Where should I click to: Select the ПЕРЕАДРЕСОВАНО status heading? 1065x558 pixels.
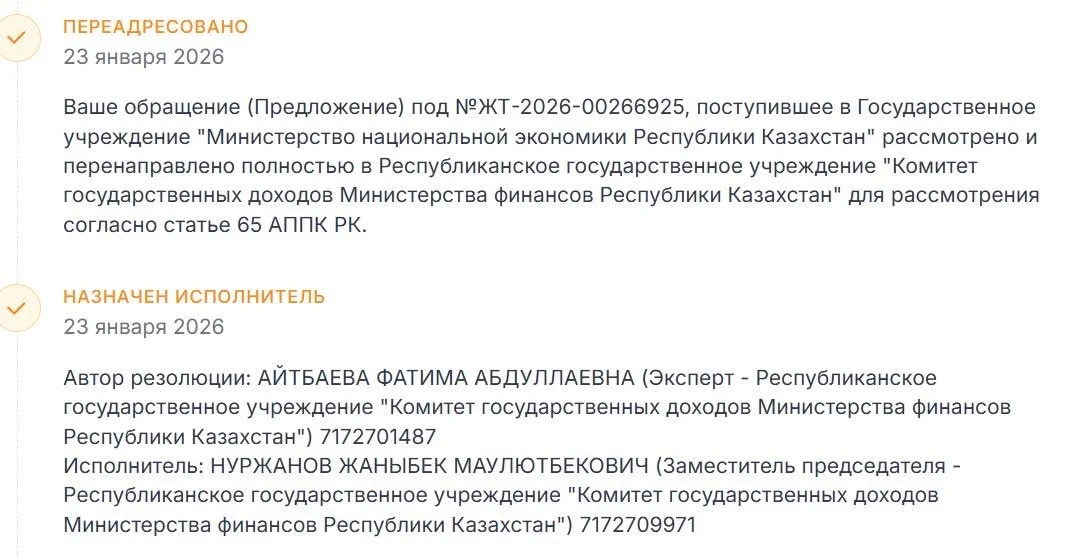pos(155,27)
